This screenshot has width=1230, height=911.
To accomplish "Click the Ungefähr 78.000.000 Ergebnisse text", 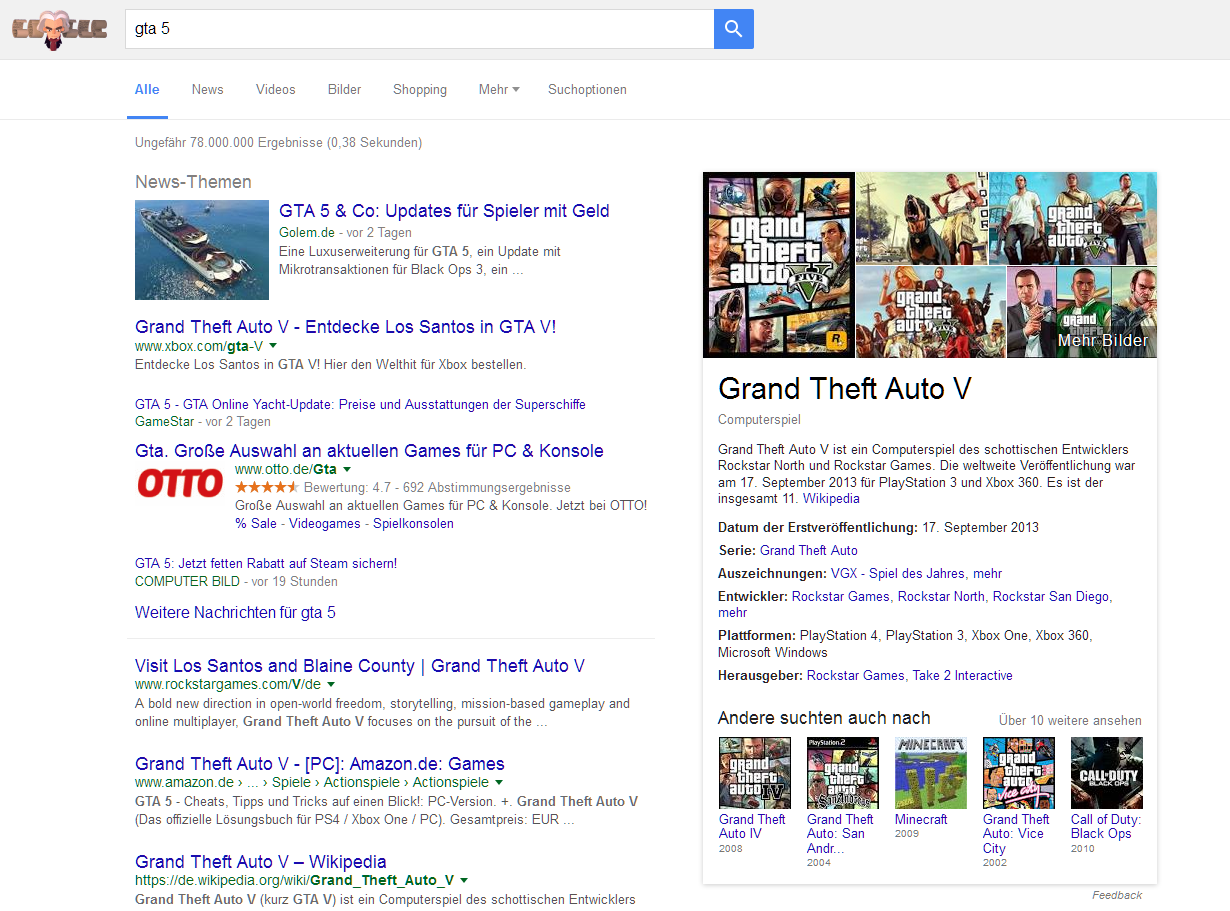I will coord(278,143).
